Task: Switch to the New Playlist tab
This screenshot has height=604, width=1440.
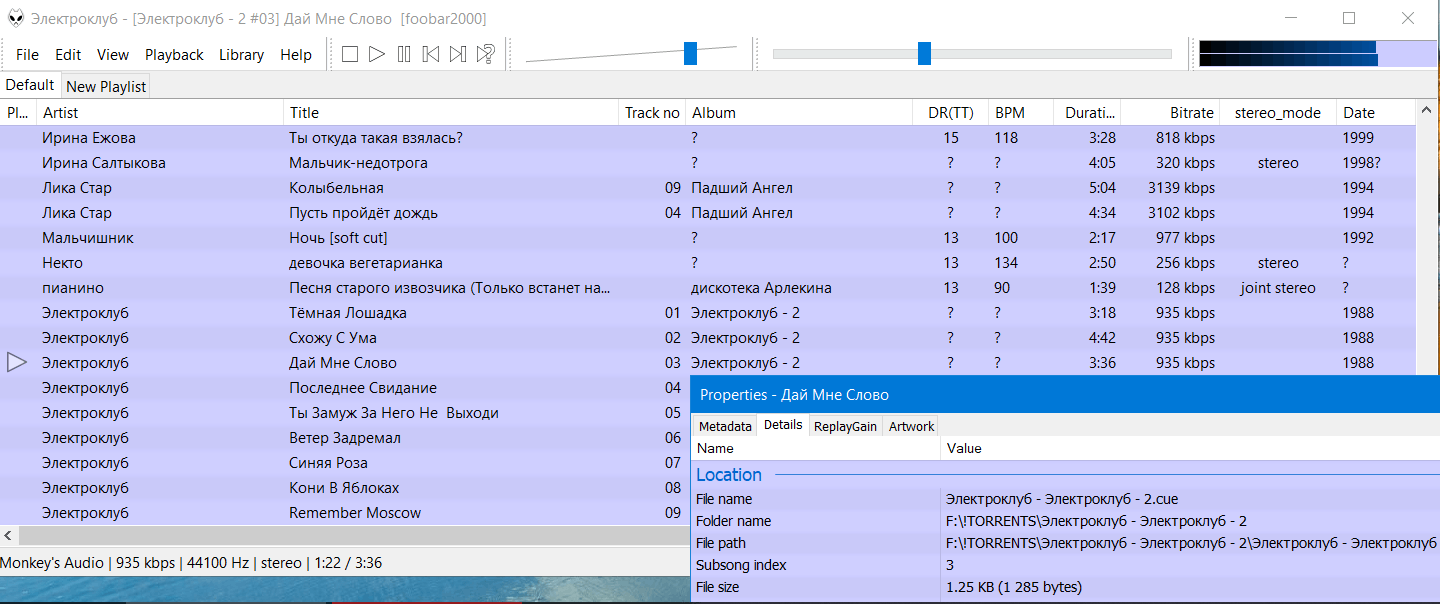Action: tap(106, 86)
